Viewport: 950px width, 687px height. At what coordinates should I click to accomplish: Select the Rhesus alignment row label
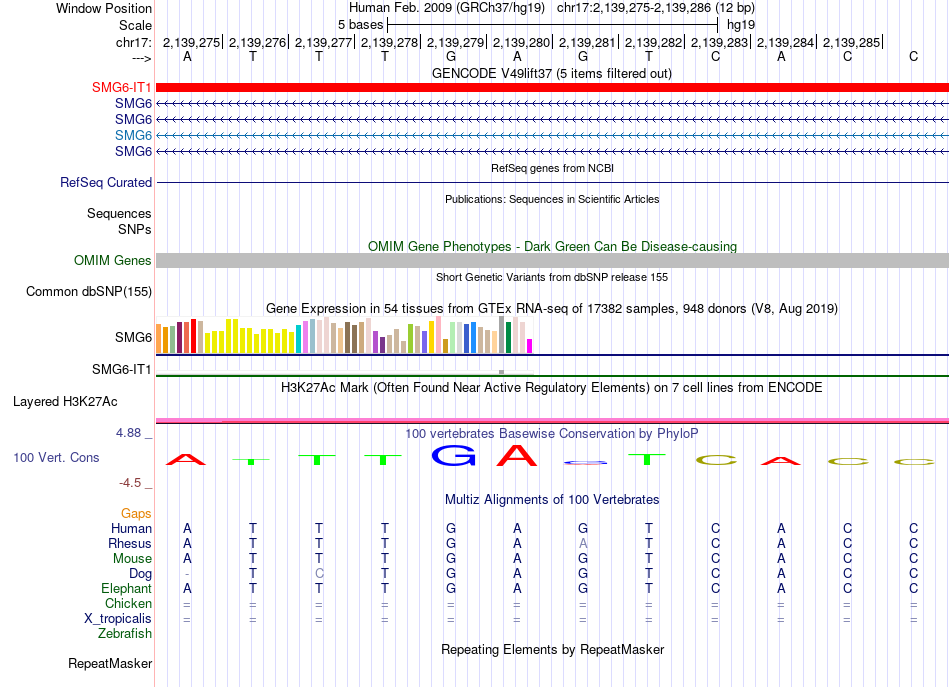[x=130, y=543]
